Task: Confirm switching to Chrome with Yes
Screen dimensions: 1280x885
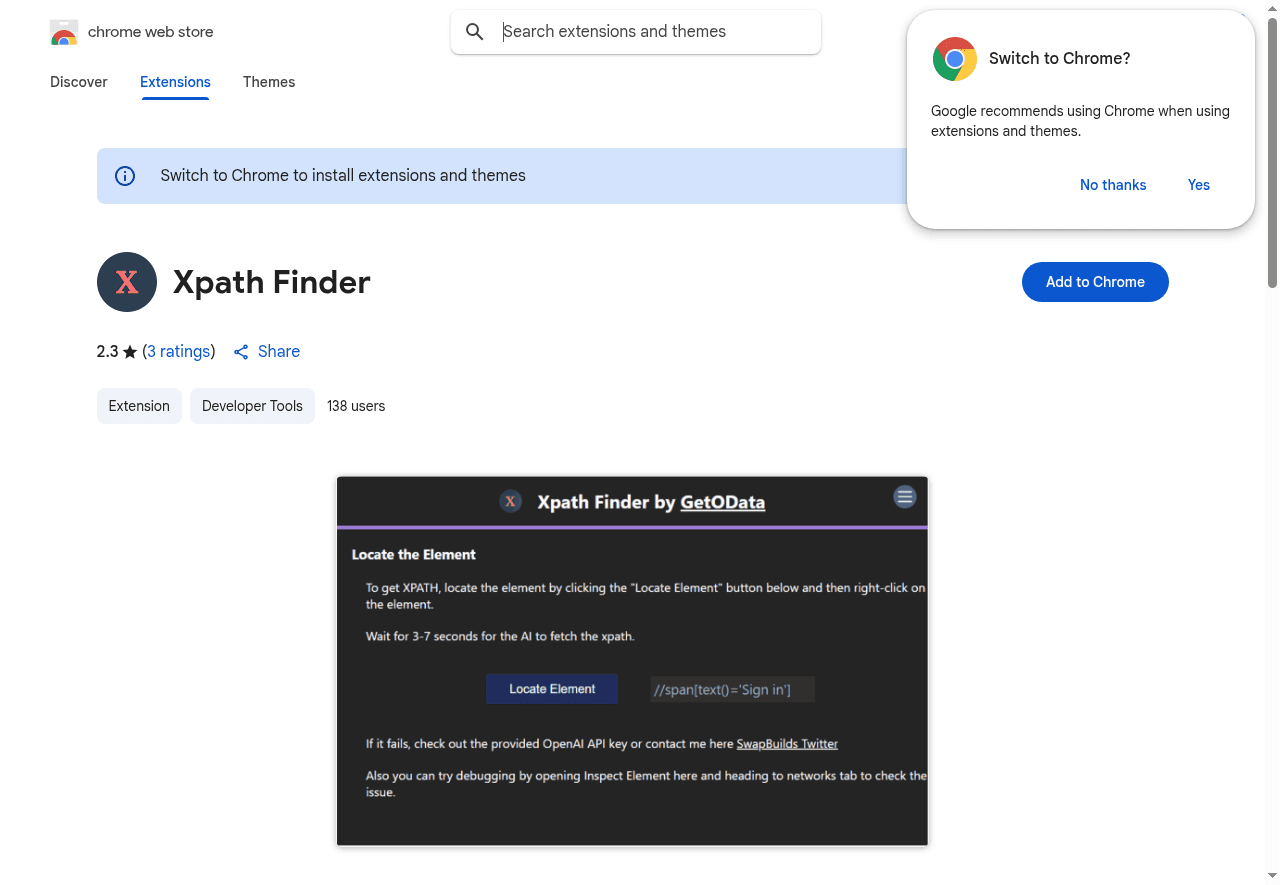Action: (x=1198, y=185)
